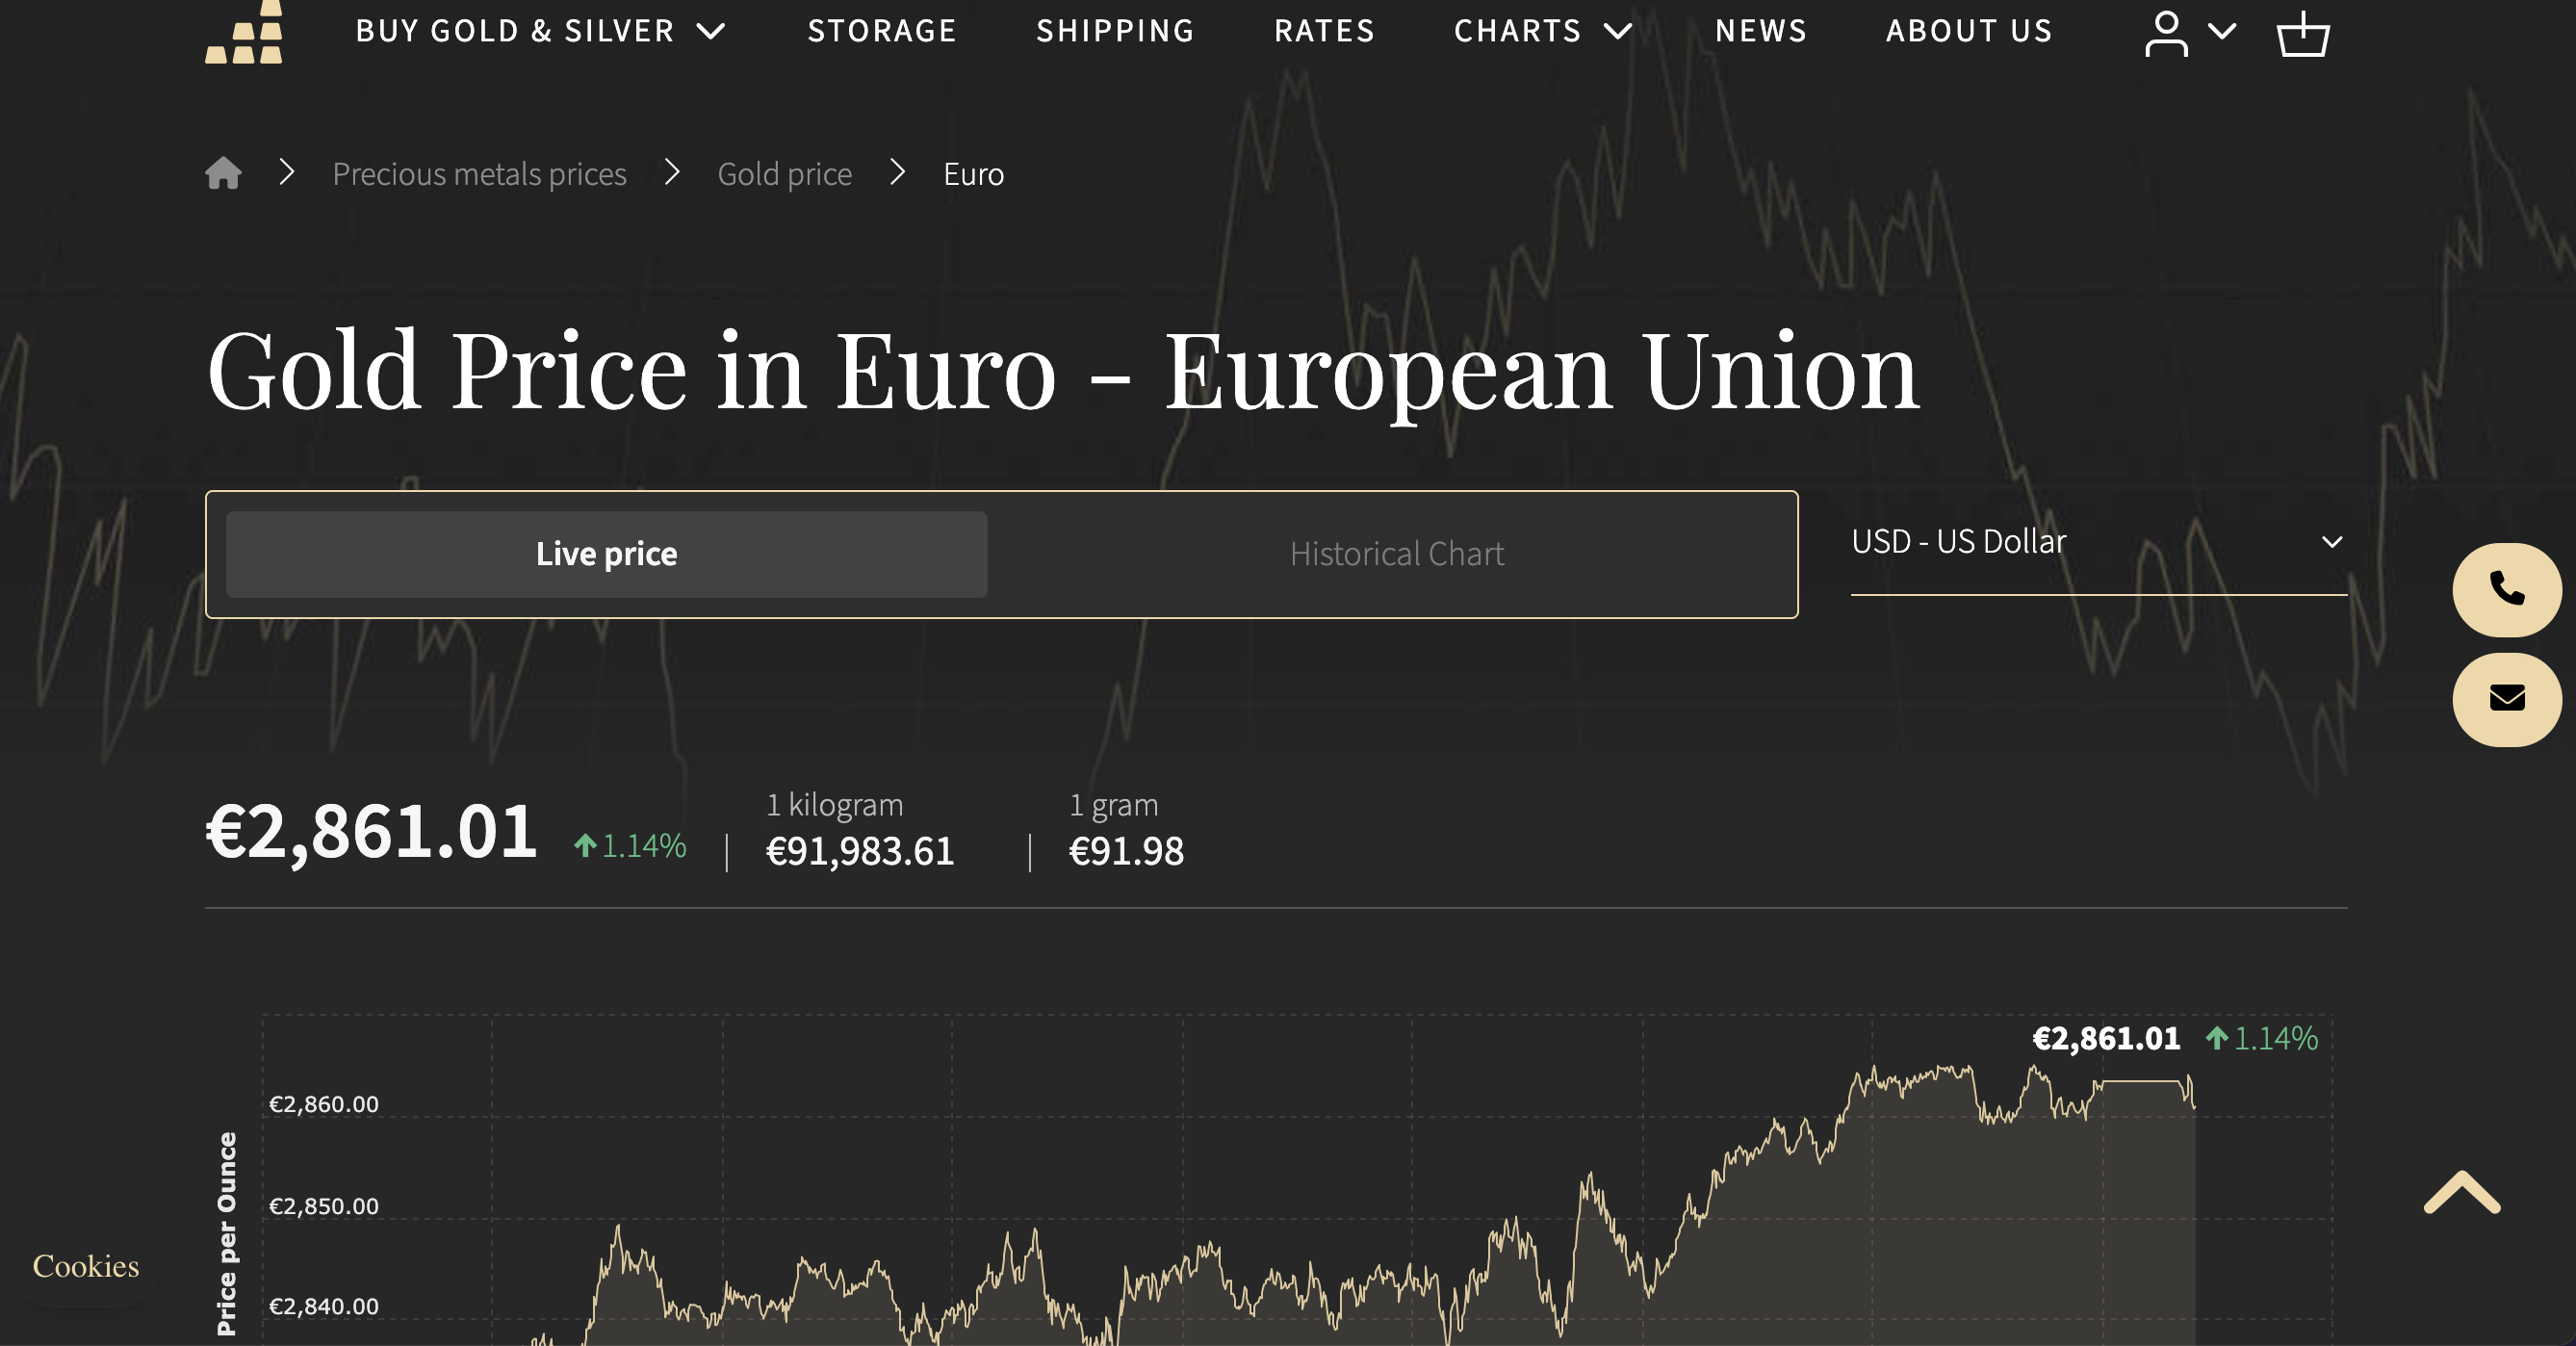Open the Shipping page
The image size is (2576, 1346).
tap(1115, 31)
